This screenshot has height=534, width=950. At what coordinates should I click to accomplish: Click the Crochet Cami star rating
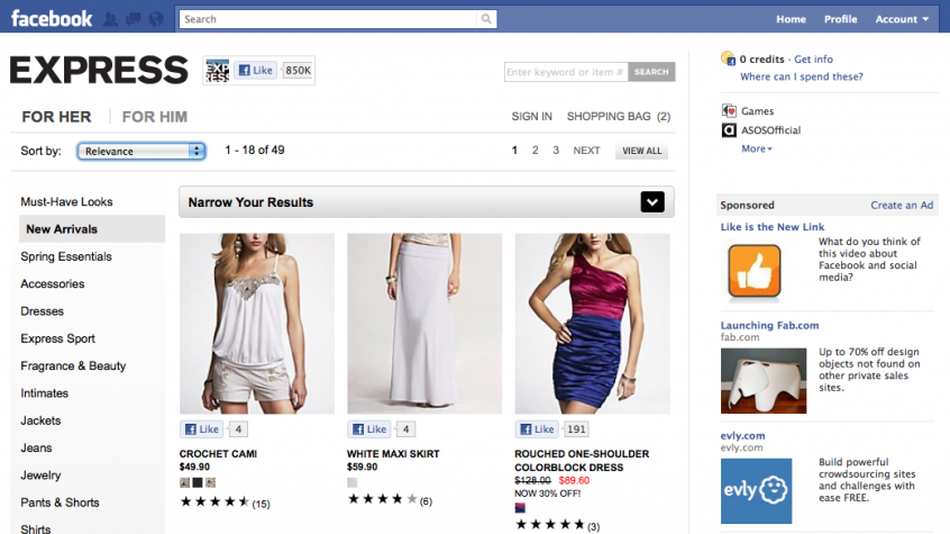[215, 501]
